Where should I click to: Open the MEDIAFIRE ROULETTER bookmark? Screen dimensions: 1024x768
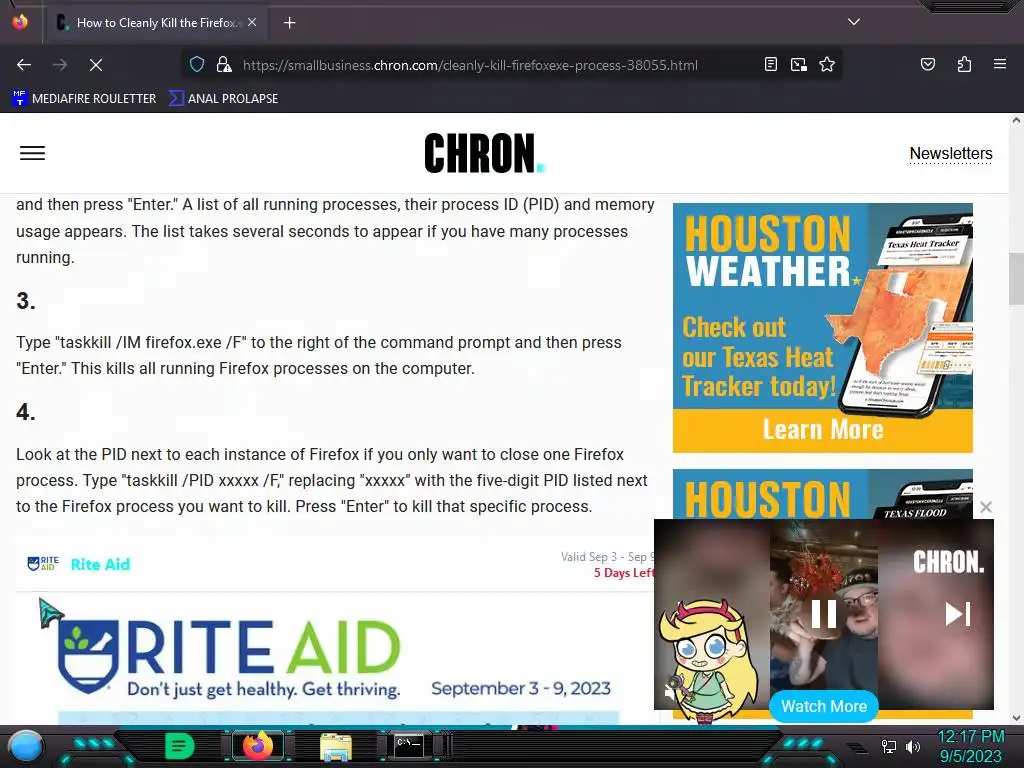(84, 99)
